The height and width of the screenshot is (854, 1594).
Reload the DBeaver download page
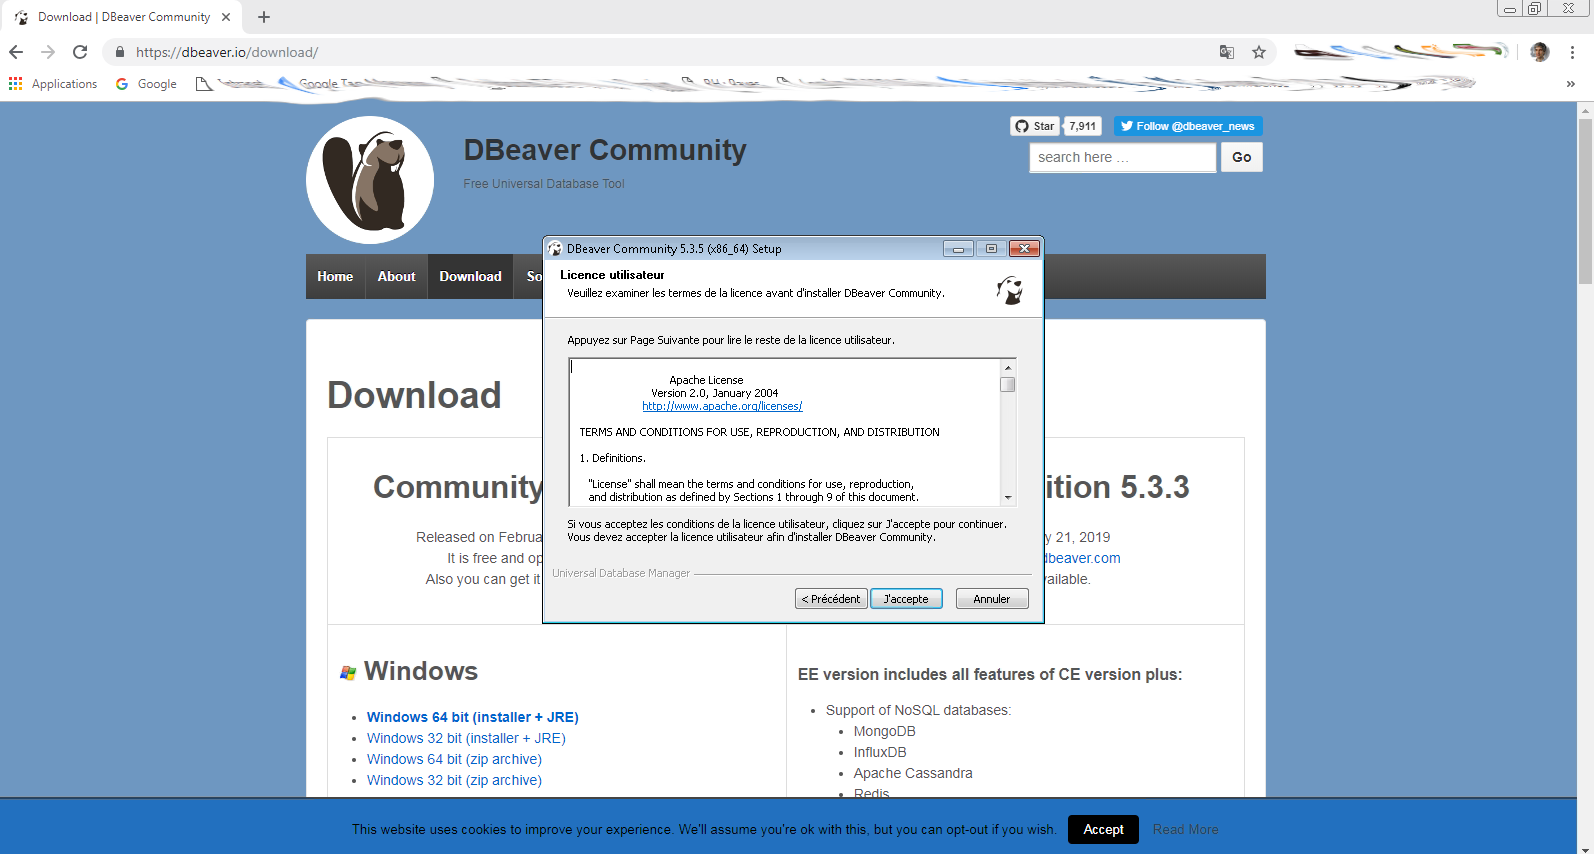(x=80, y=52)
